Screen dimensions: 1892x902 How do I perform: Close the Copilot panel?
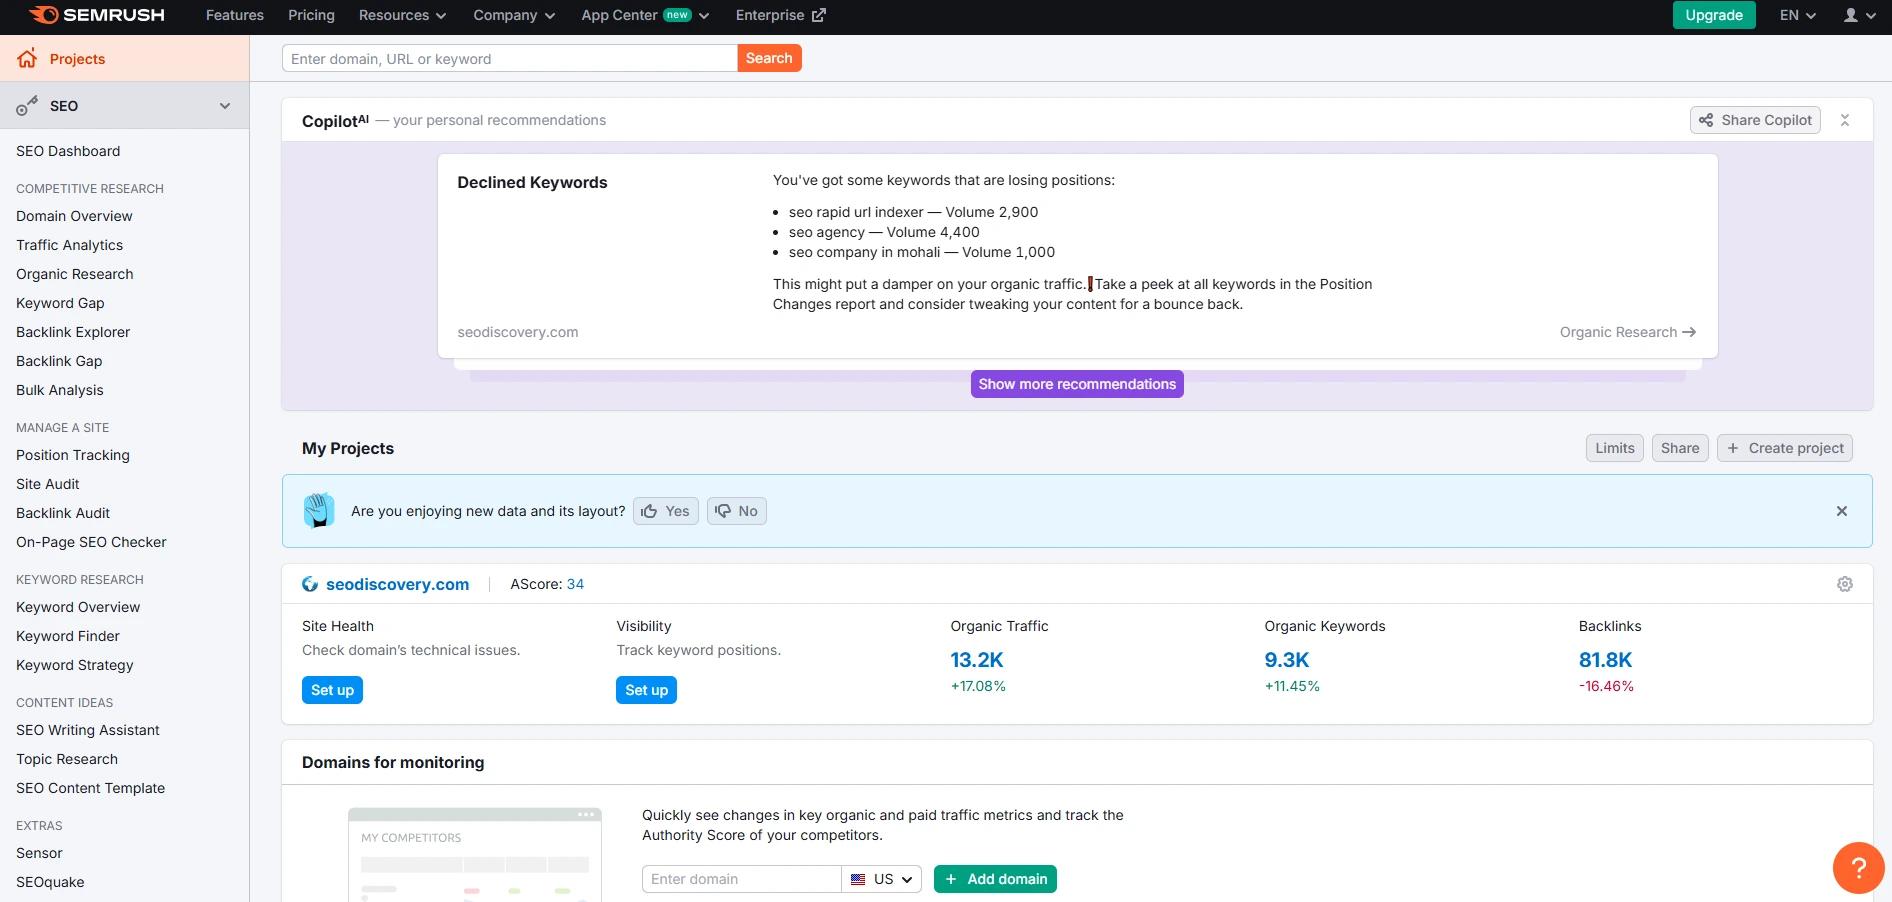pos(1845,120)
